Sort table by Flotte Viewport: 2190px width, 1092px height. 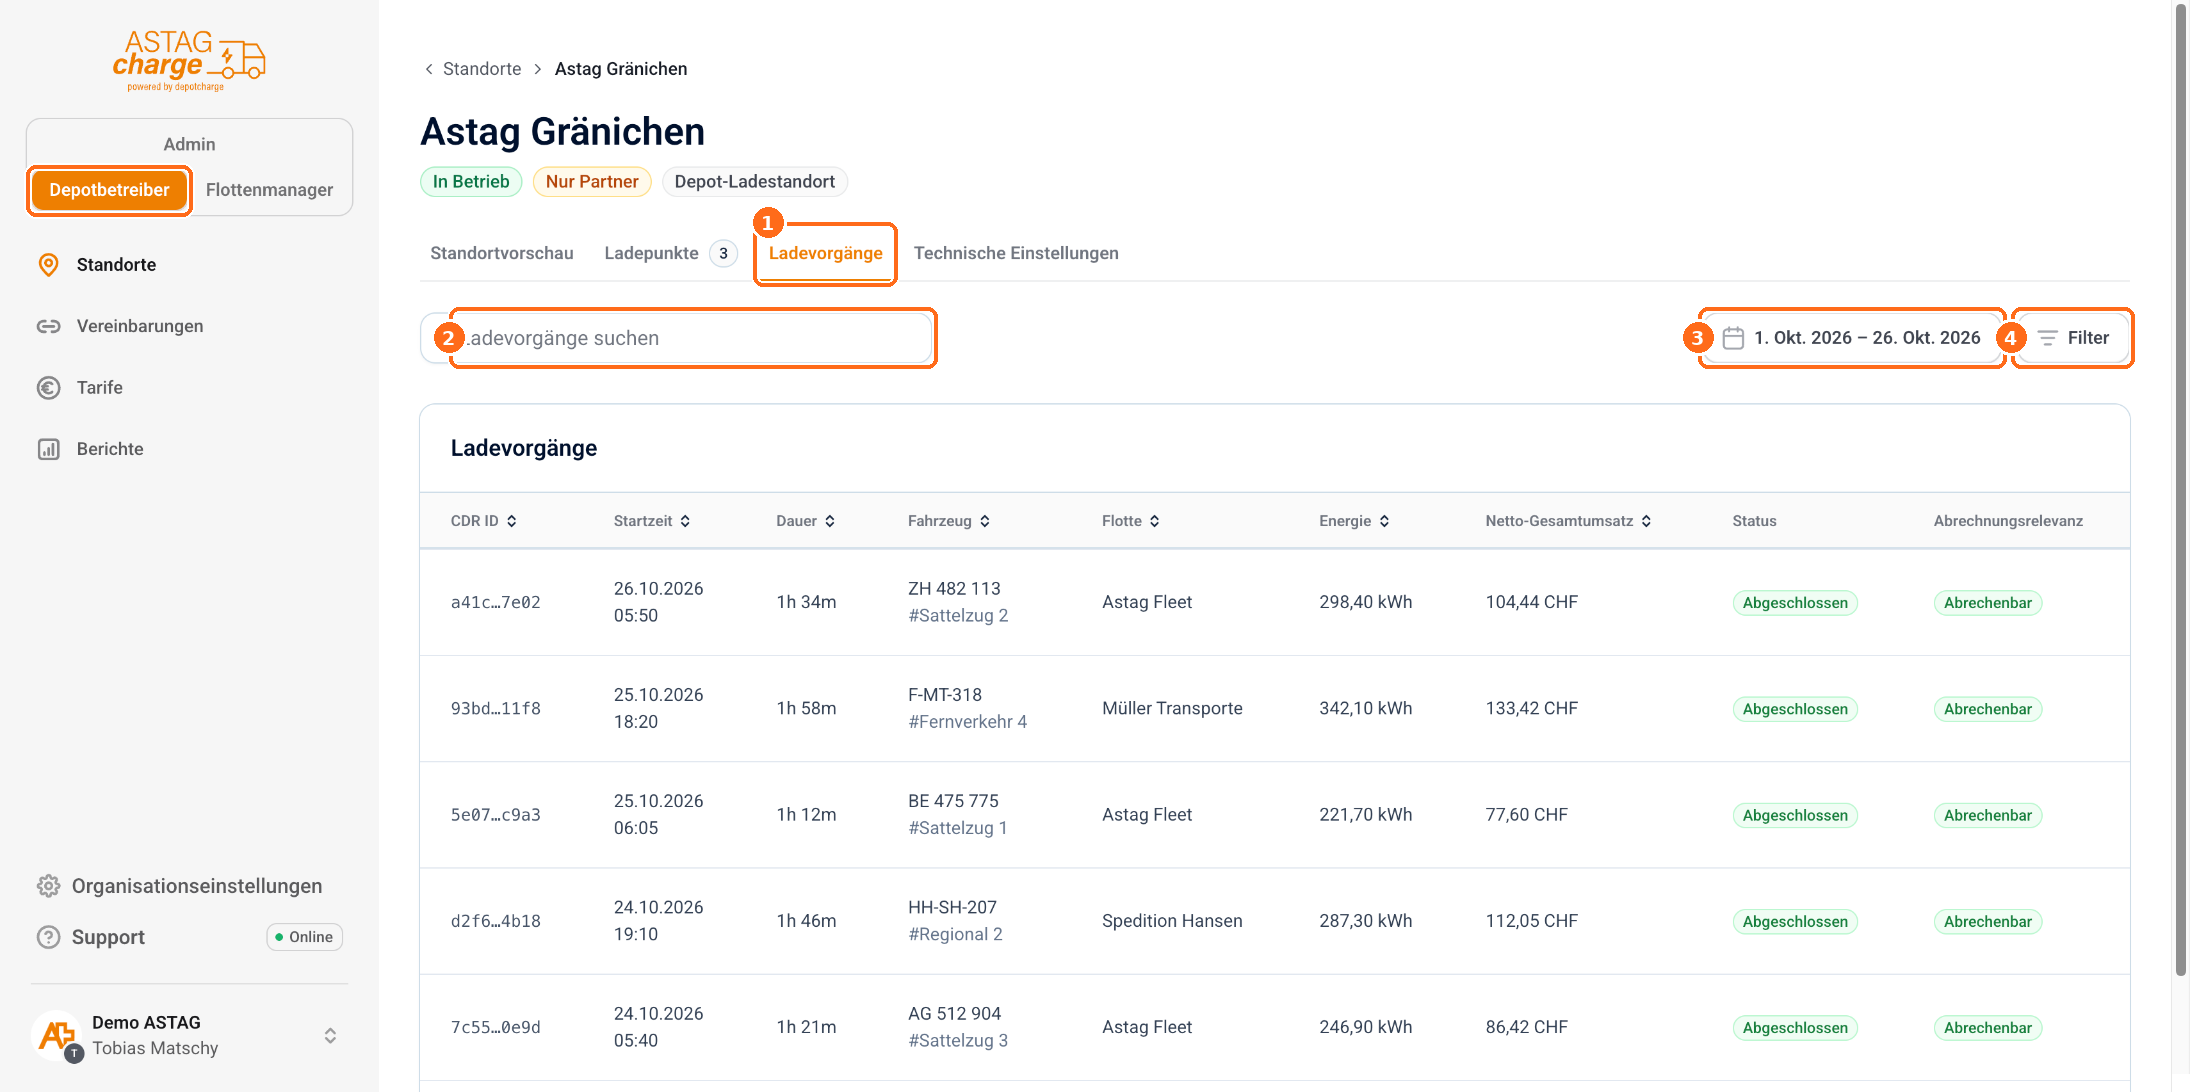[x=1131, y=521]
